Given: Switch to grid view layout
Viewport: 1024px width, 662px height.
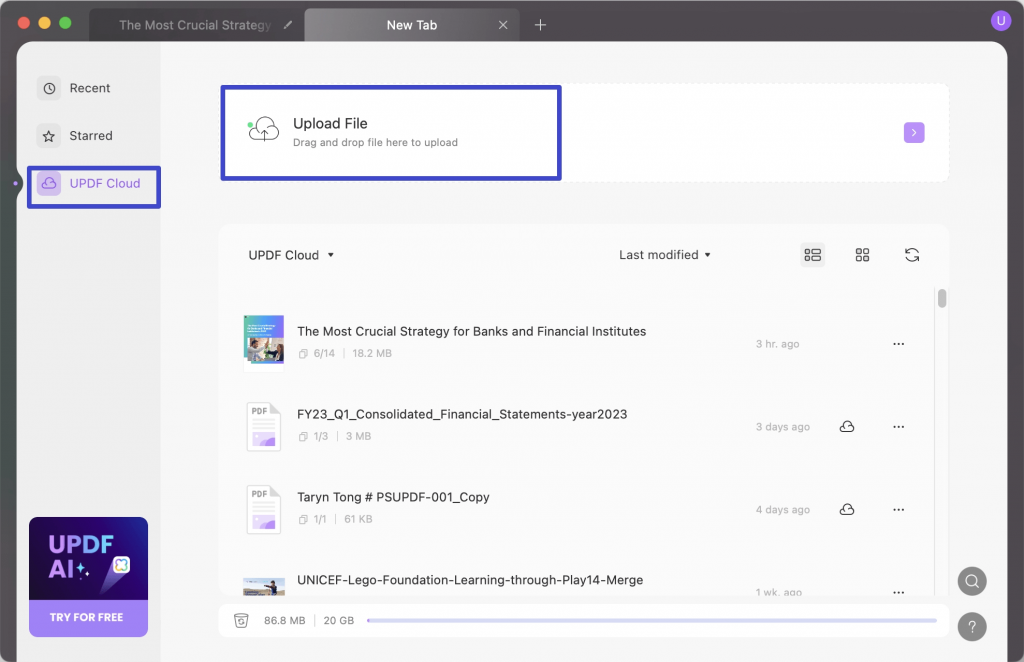Looking at the screenshot, I should [862, 255].
